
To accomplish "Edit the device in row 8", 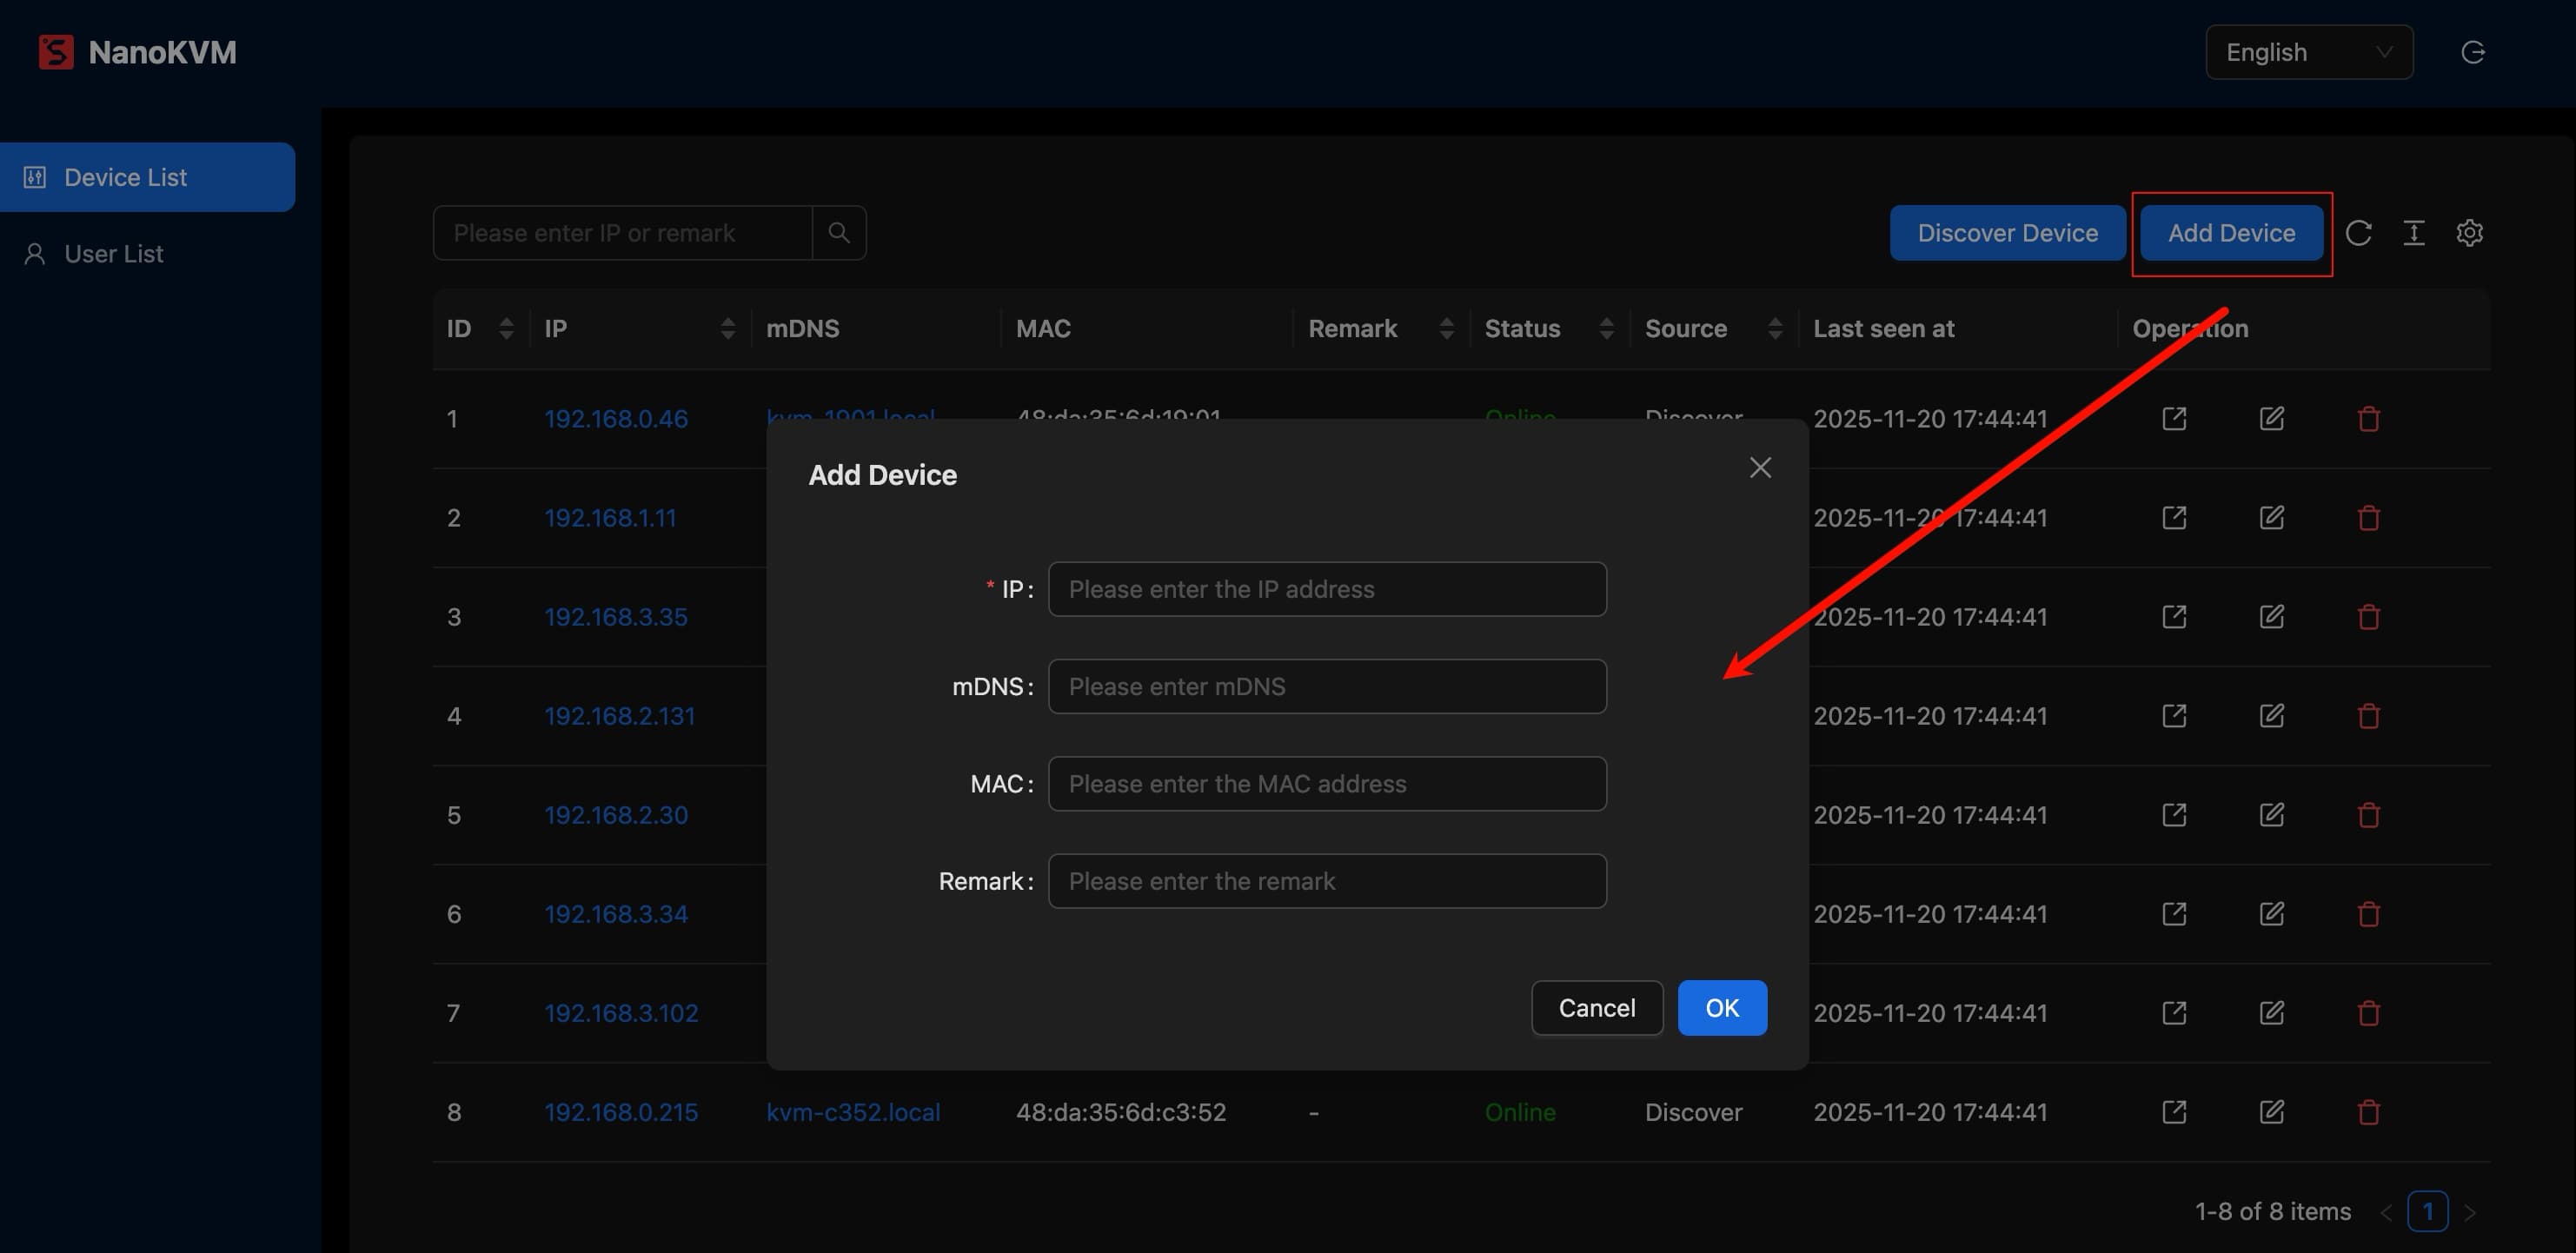I will [2271, 1112].
